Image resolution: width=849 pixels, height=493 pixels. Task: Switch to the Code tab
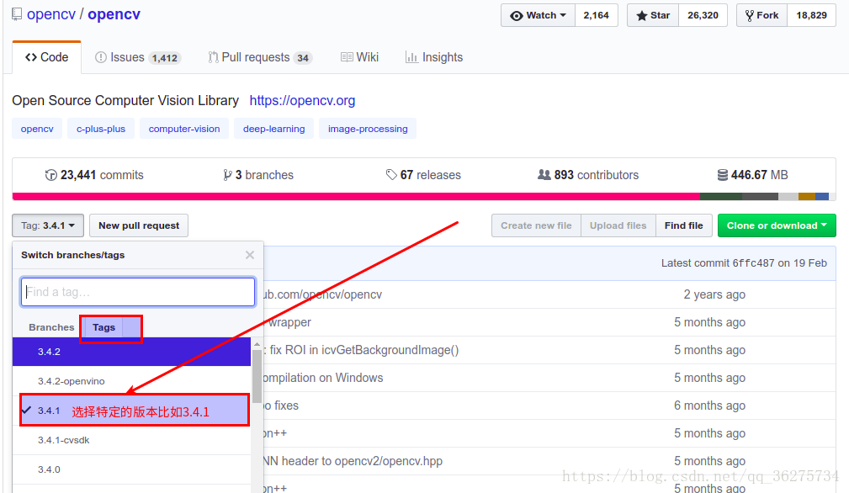(x=47, y=57)
